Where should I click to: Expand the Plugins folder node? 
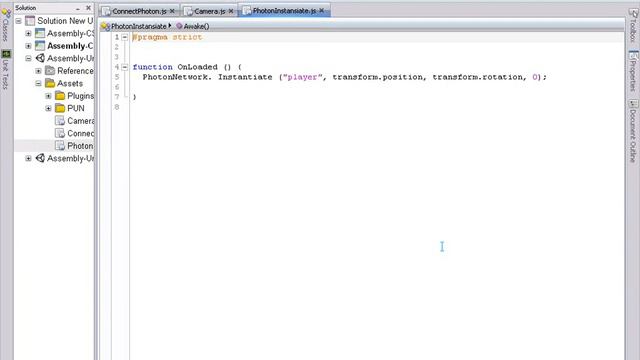[48, 96]
